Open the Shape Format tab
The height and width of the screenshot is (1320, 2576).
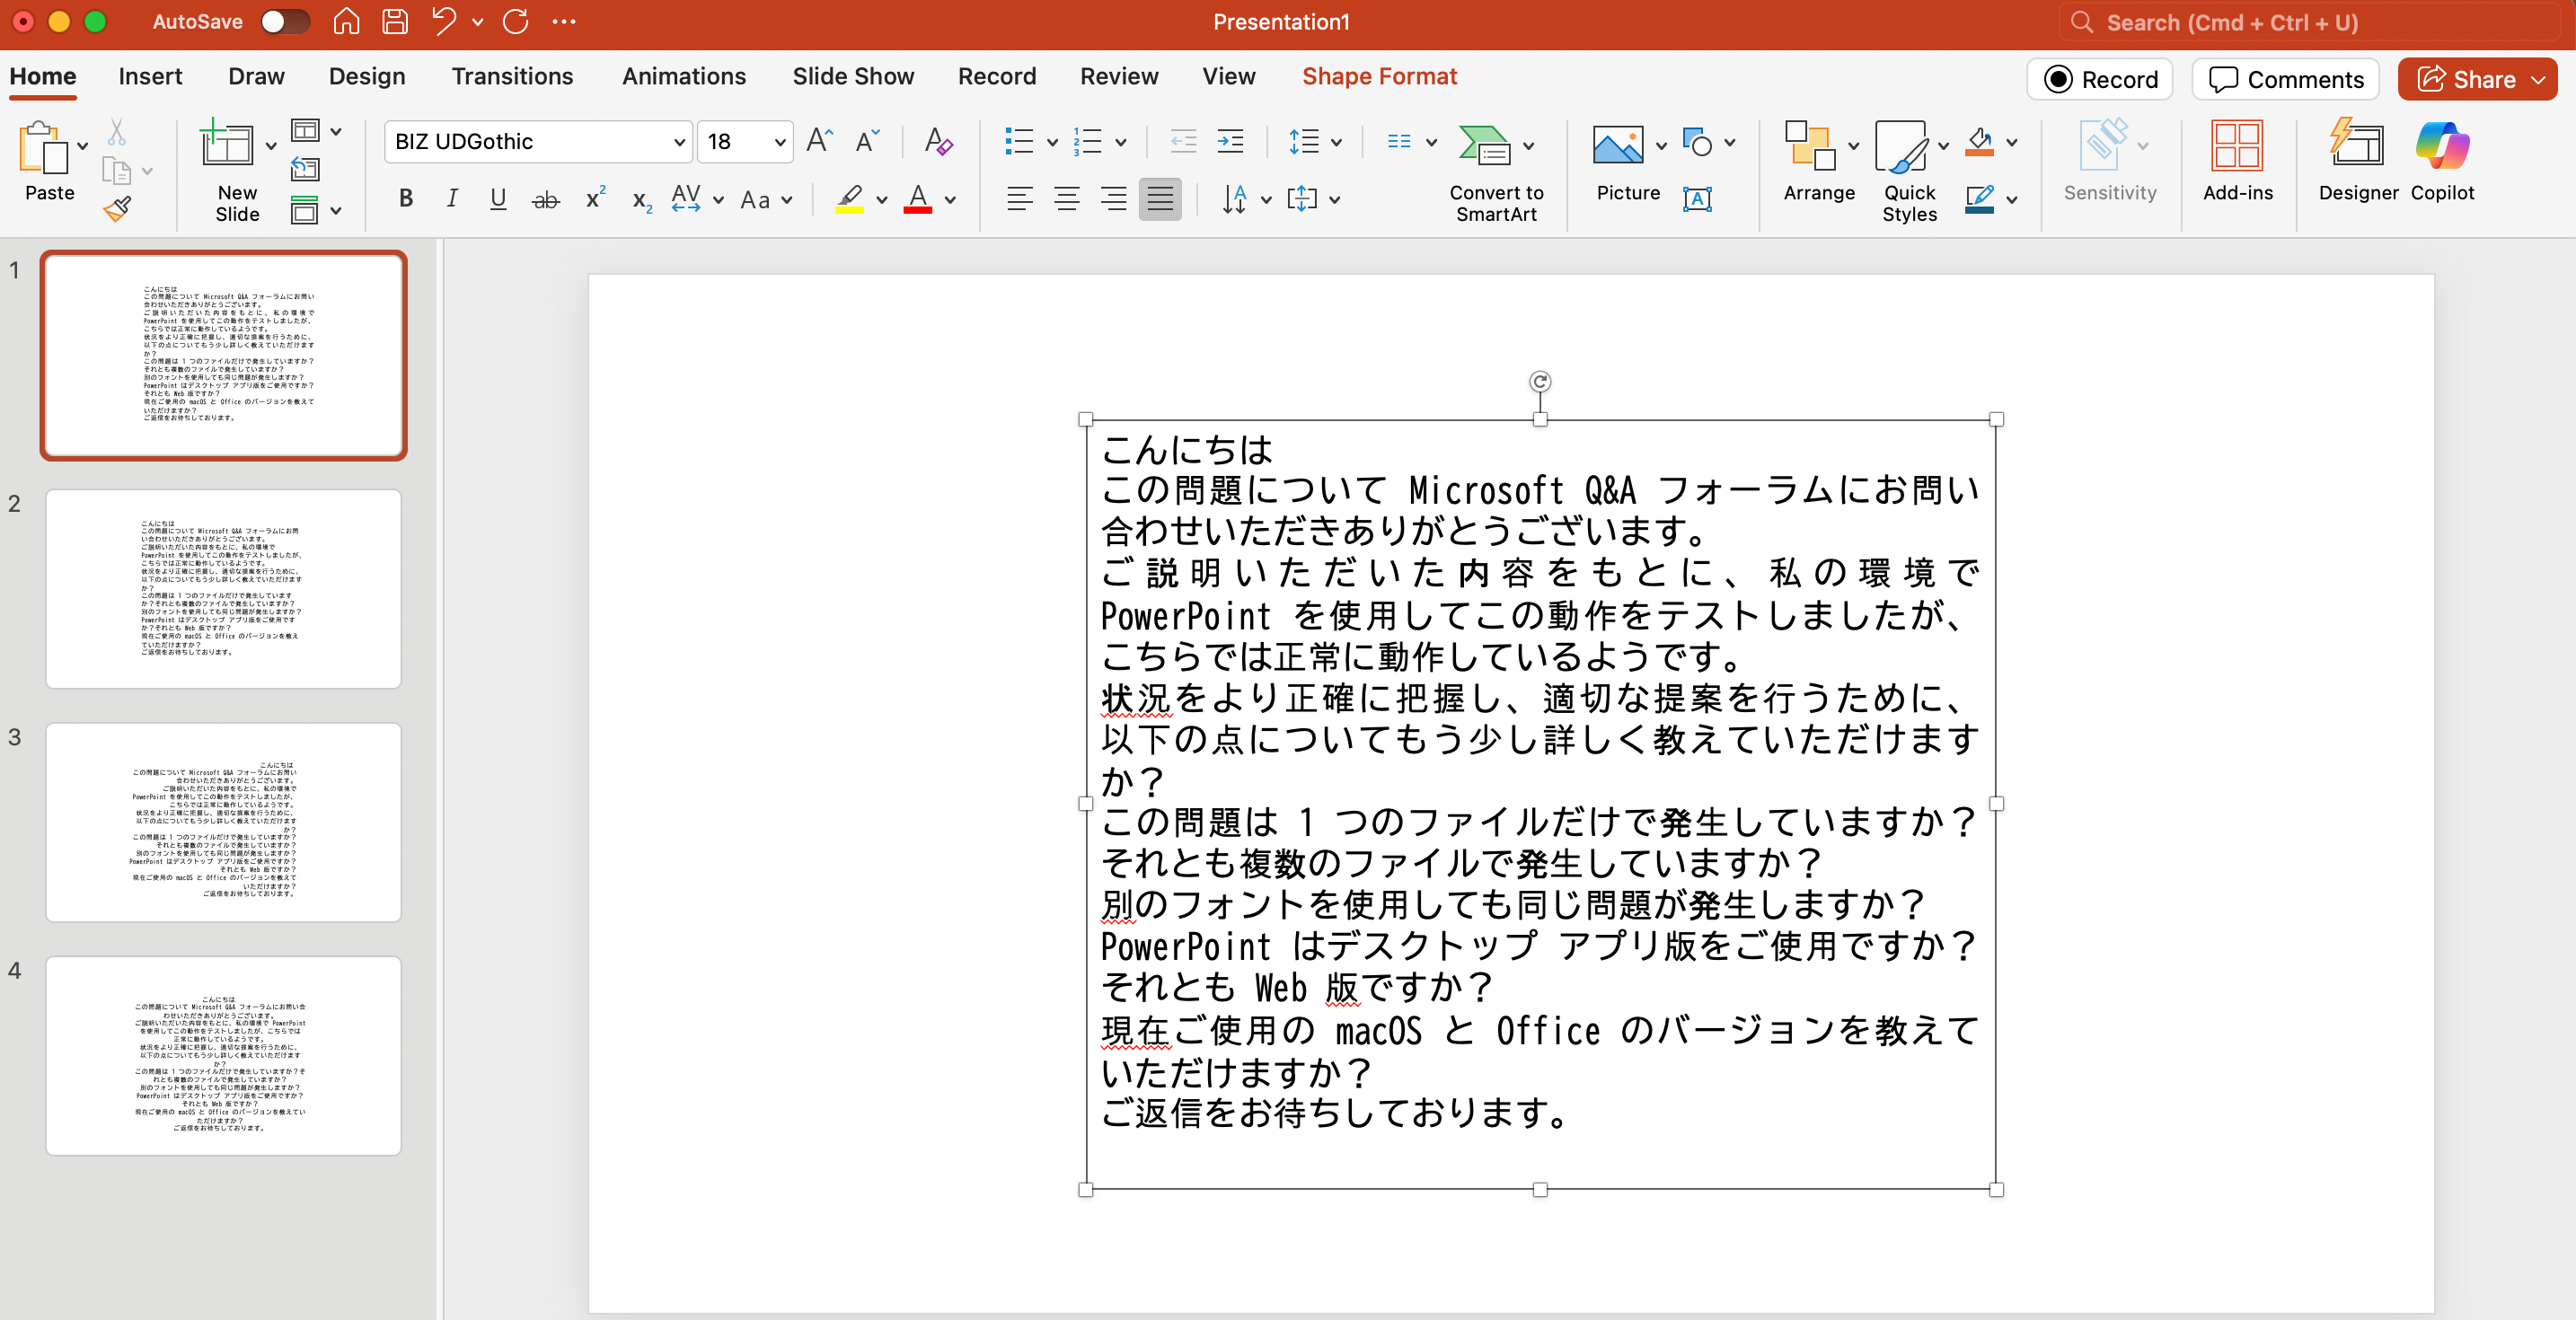1379,77
